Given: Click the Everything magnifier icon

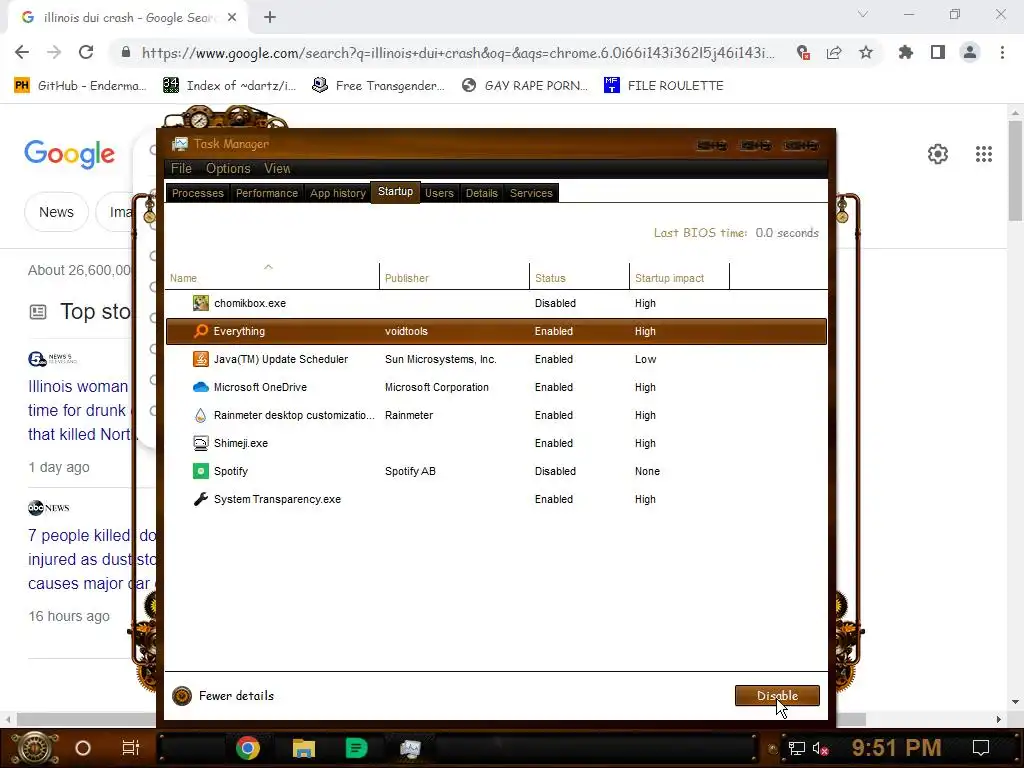Looking at the screenshot, I should (x=200, y=331).
